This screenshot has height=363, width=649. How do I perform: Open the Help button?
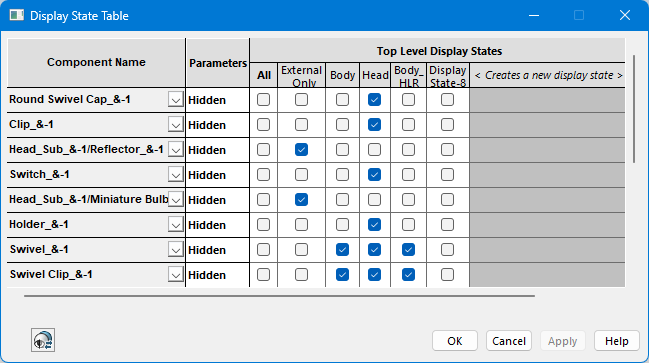coord(617,341)
